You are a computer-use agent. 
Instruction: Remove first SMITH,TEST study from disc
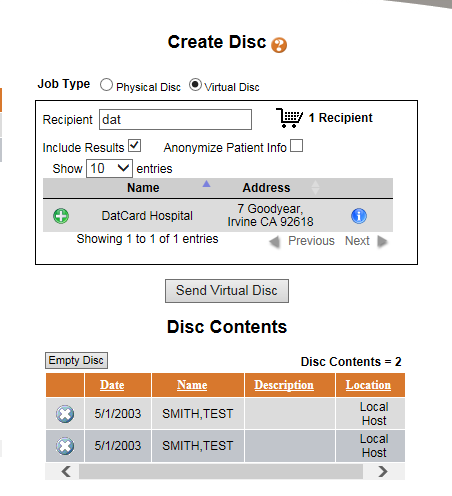[65, 414]
